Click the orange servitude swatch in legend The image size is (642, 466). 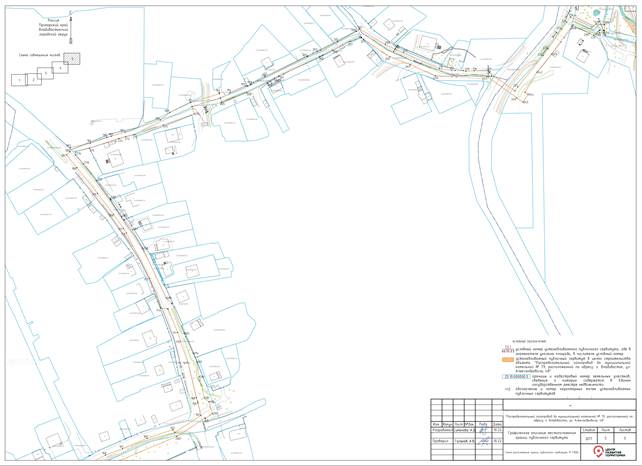[x=508, y=360]
